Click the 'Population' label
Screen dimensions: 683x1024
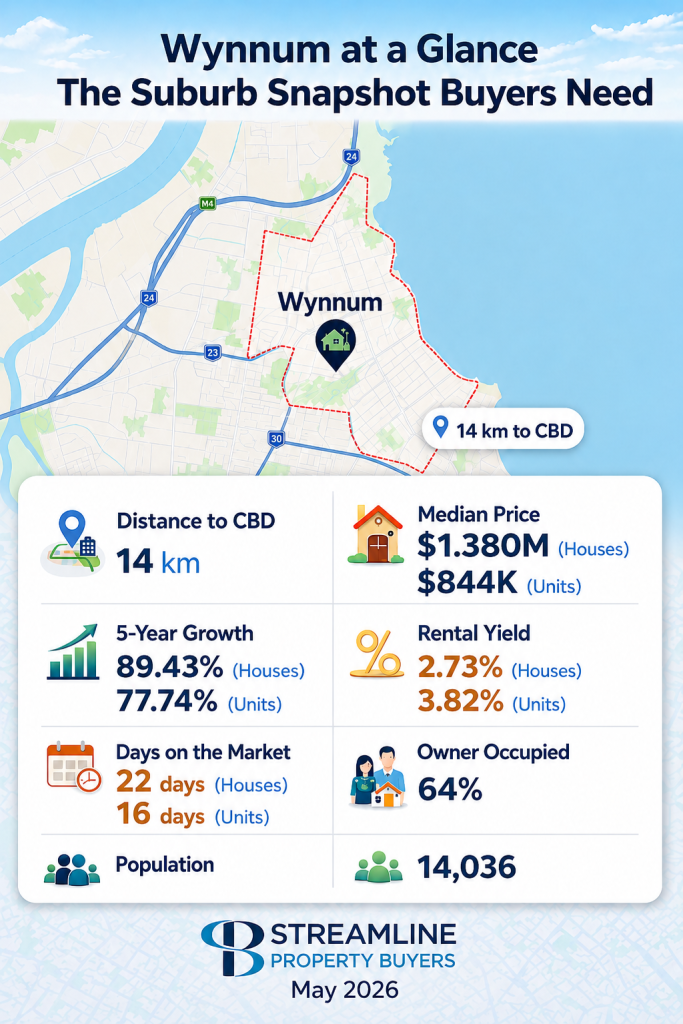pyautogui.click(x=165, y=865)
